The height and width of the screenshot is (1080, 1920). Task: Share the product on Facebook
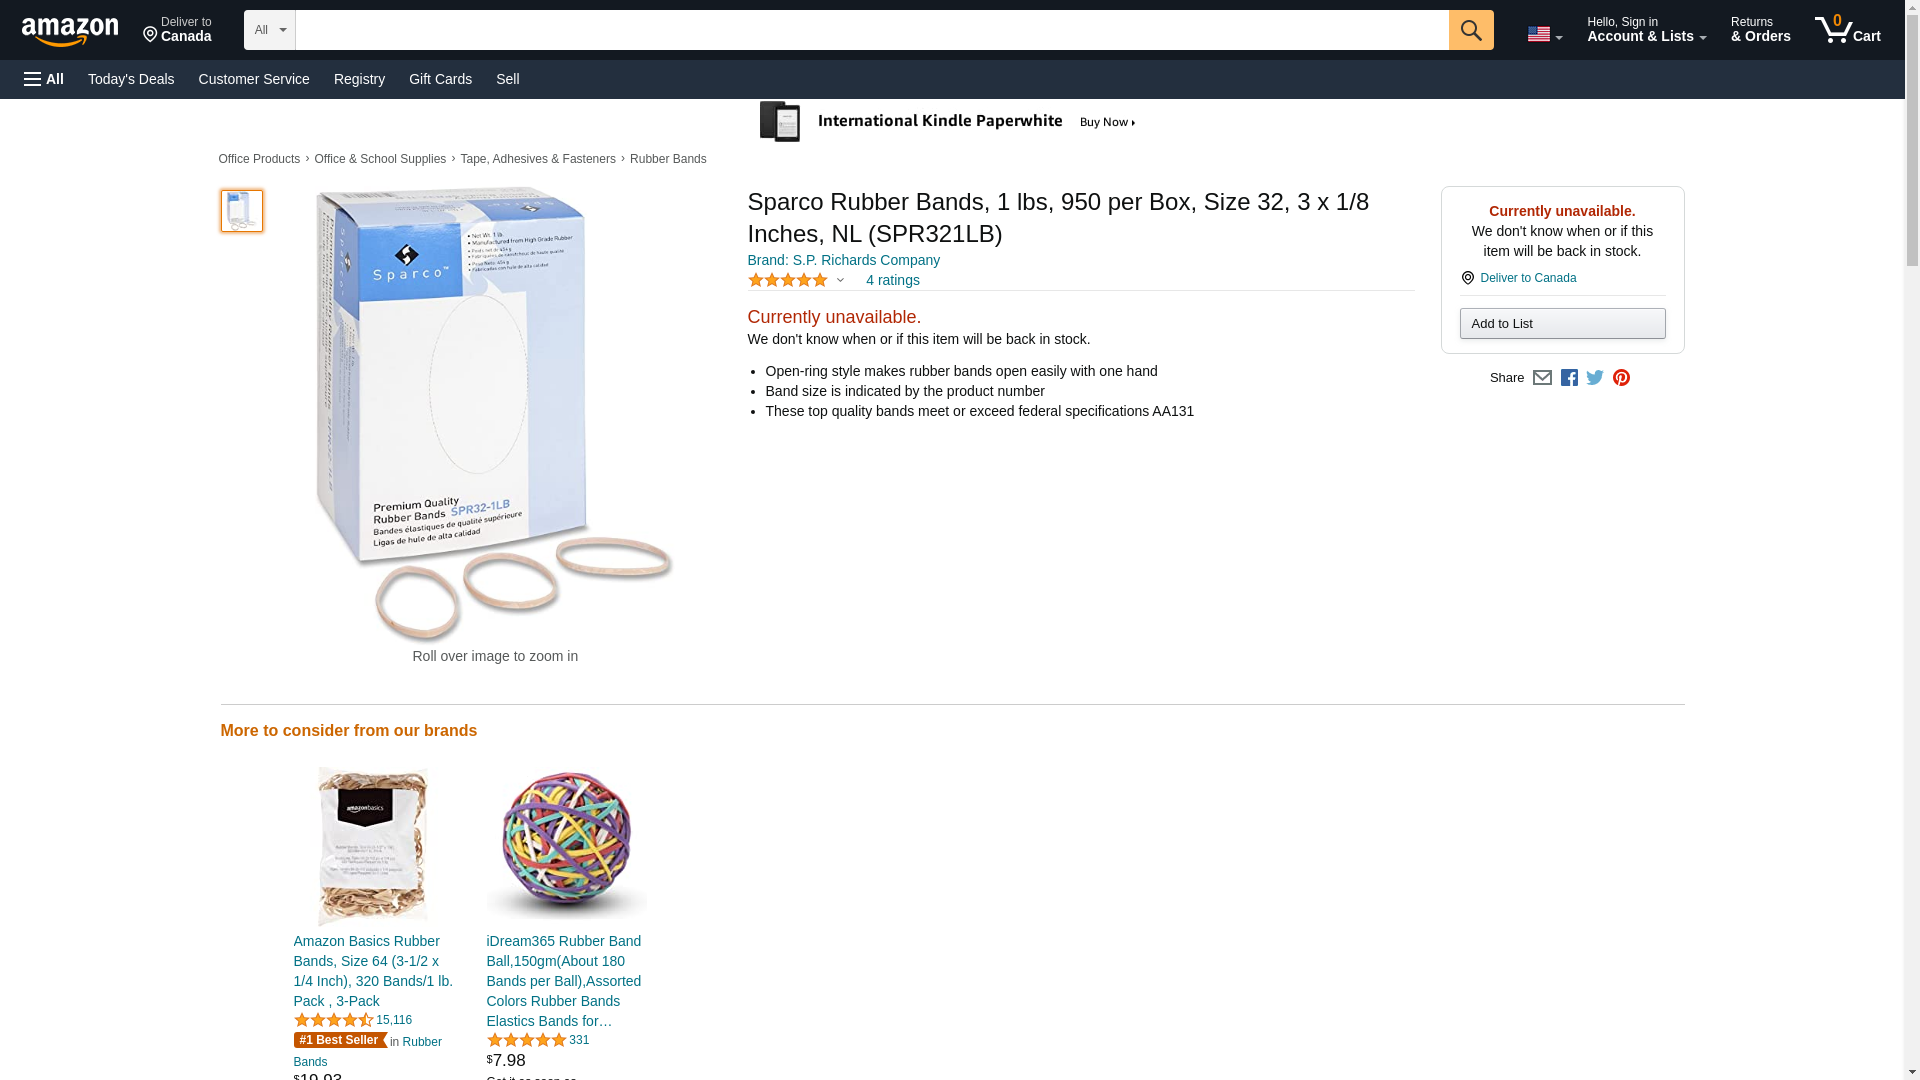[1569, 378]
